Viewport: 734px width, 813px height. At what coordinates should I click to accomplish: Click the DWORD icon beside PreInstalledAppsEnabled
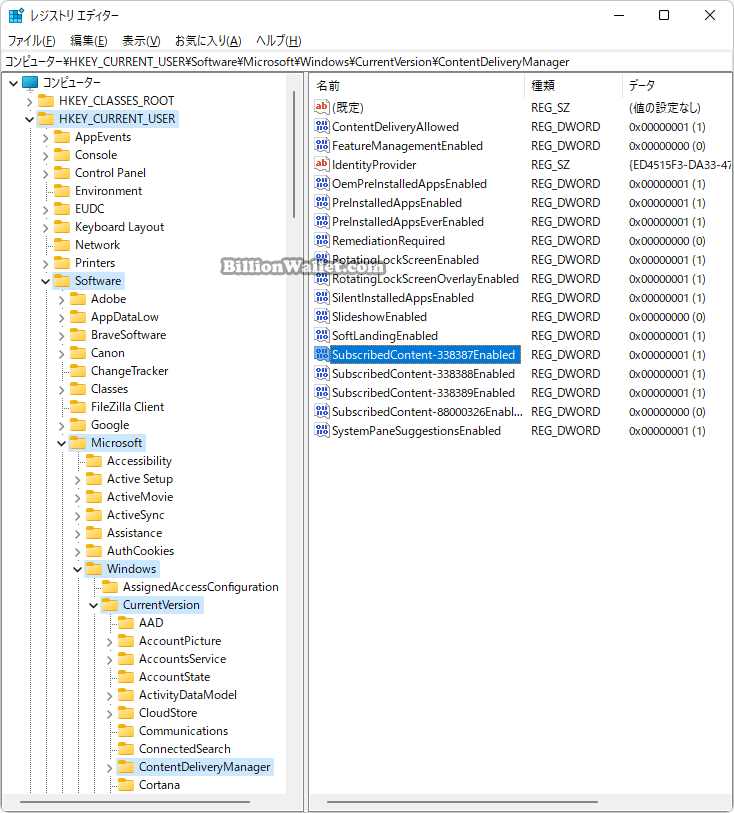click(x=321, y=202)
